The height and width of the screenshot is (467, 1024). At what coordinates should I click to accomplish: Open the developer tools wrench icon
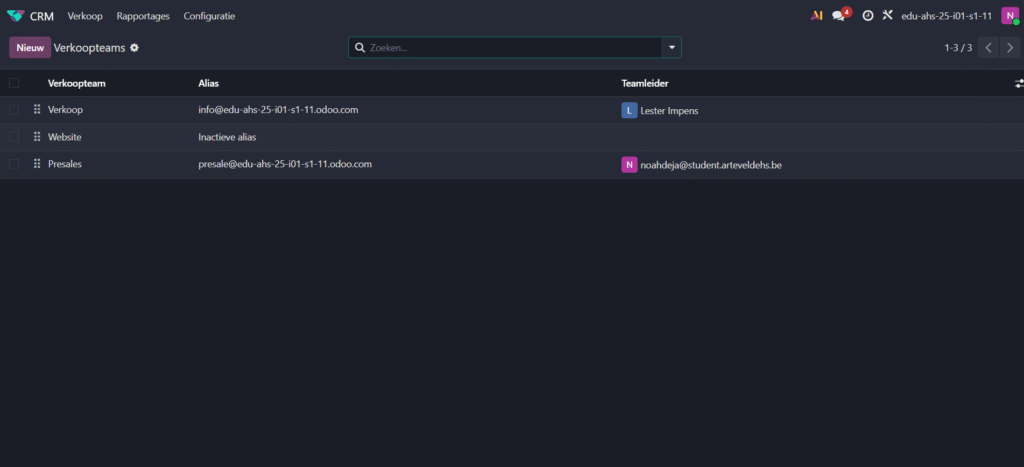click(x=886, y=16)
